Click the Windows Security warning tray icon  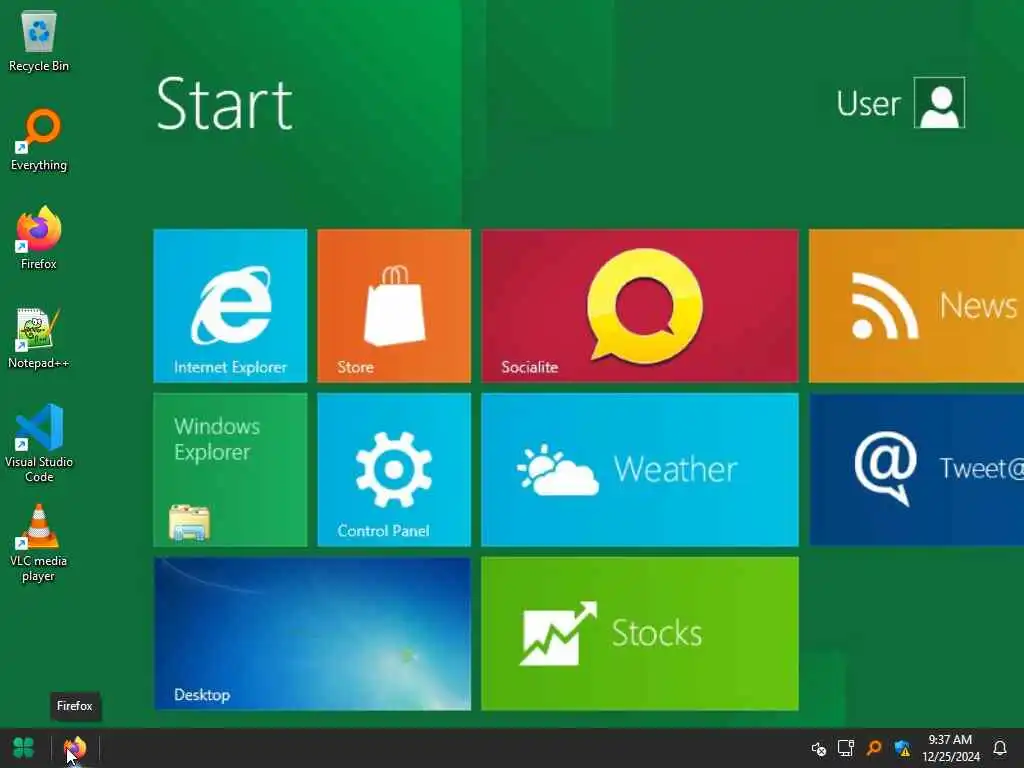pos(903,748)
